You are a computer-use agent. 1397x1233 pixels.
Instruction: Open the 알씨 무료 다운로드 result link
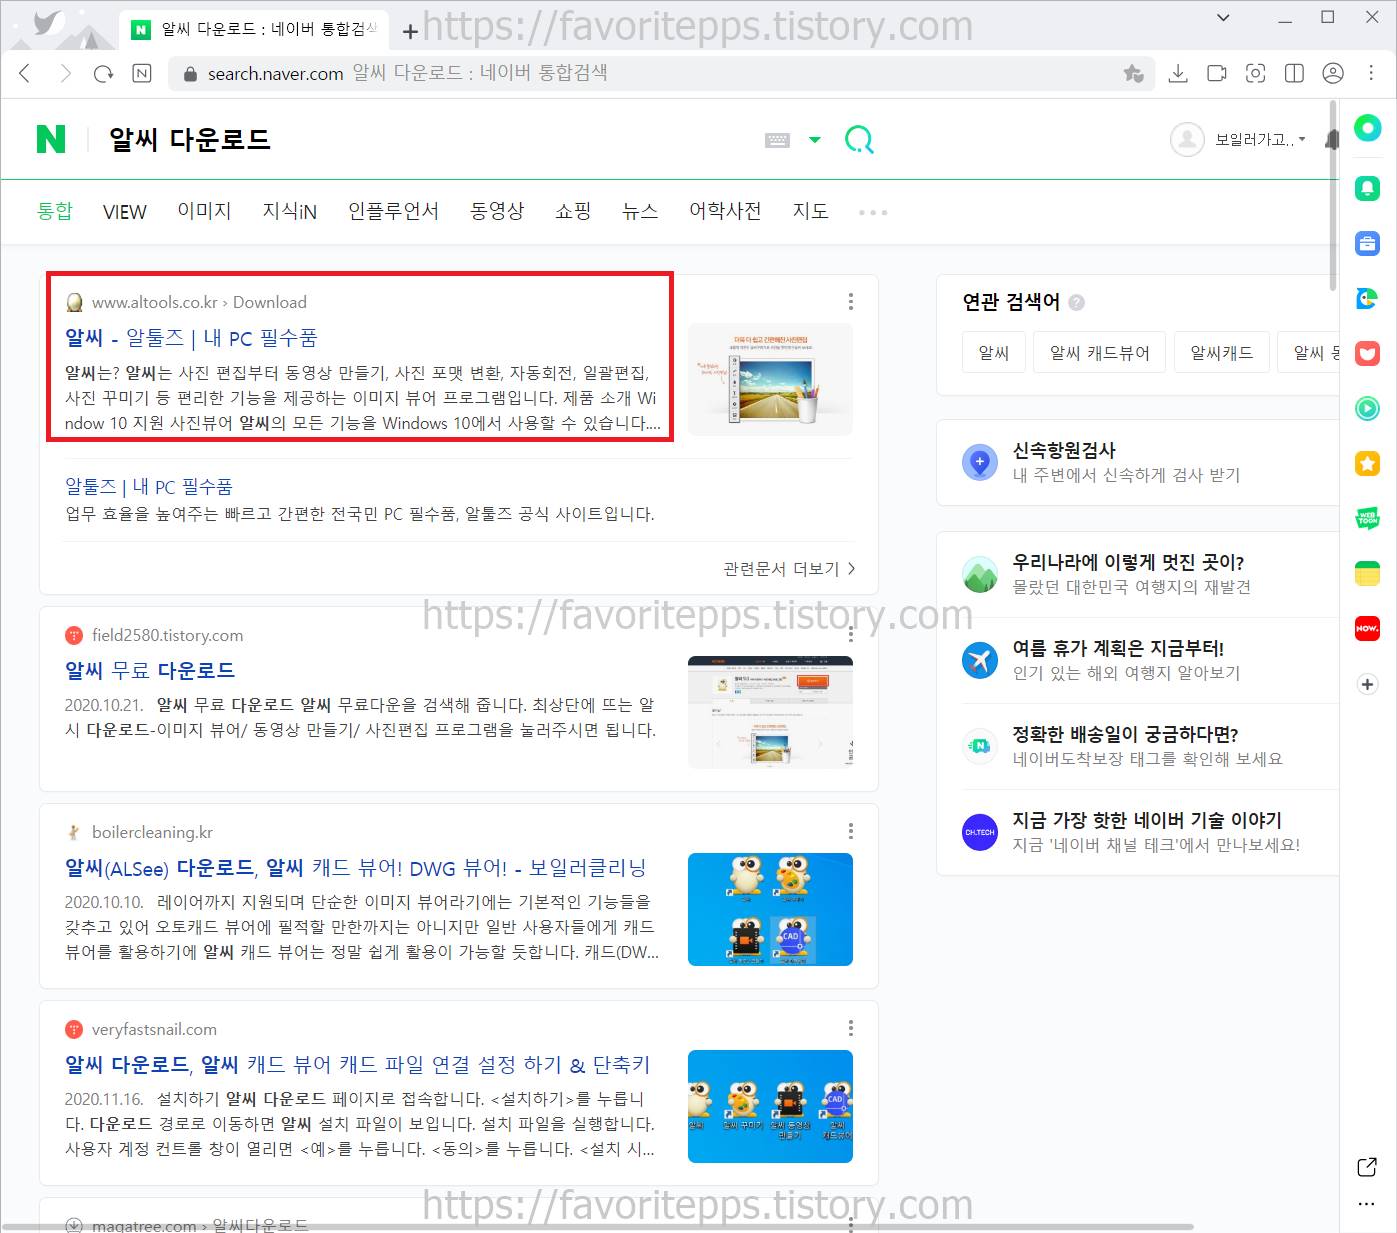tap(150, 670)
